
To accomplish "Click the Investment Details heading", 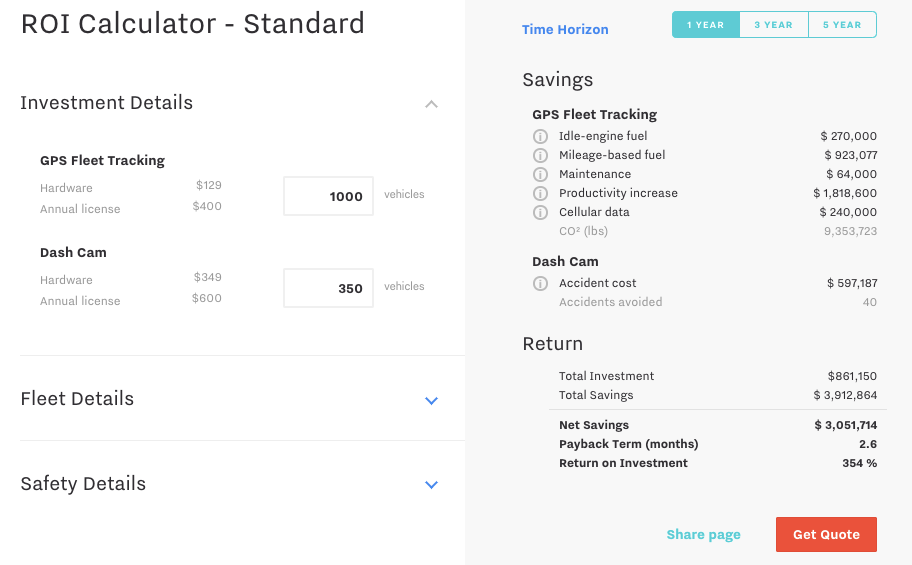I will (x=106, y=102).
